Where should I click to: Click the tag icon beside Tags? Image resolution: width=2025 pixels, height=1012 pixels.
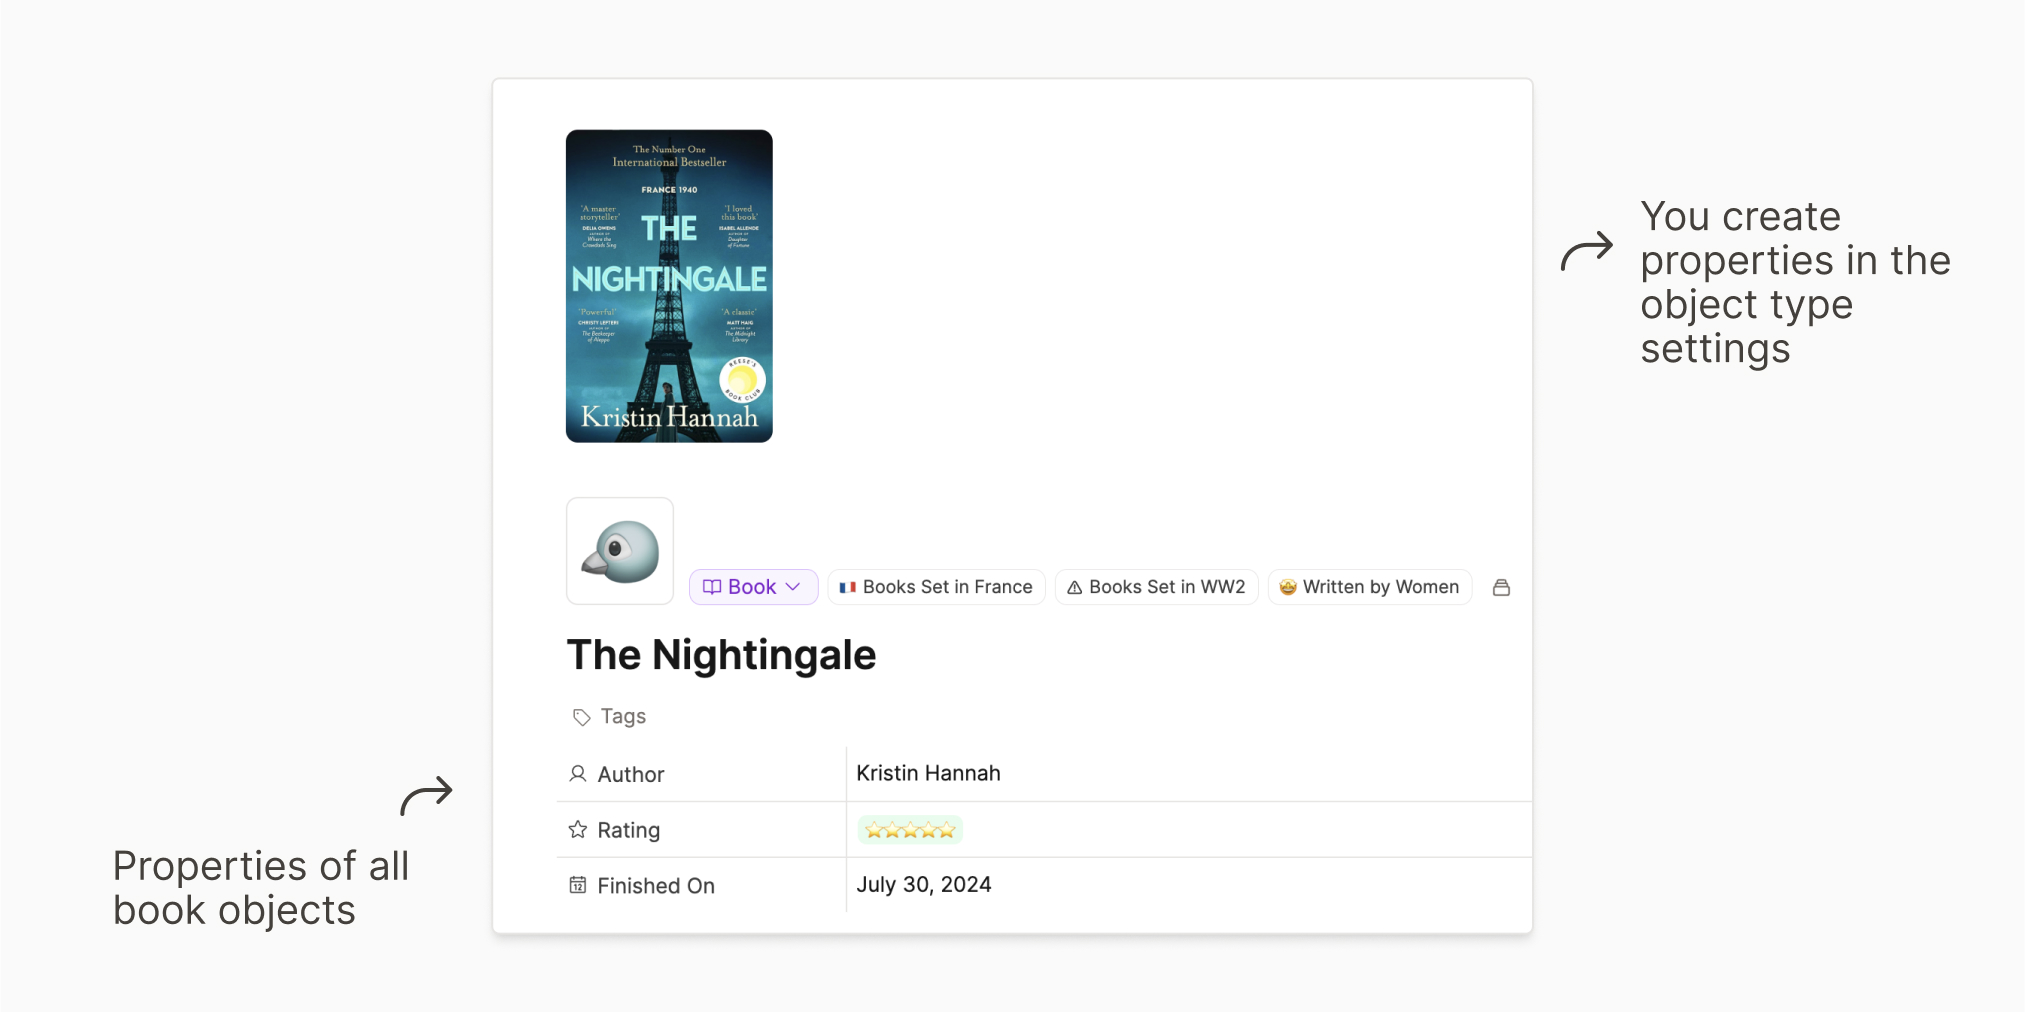click(x=581, y=717)
